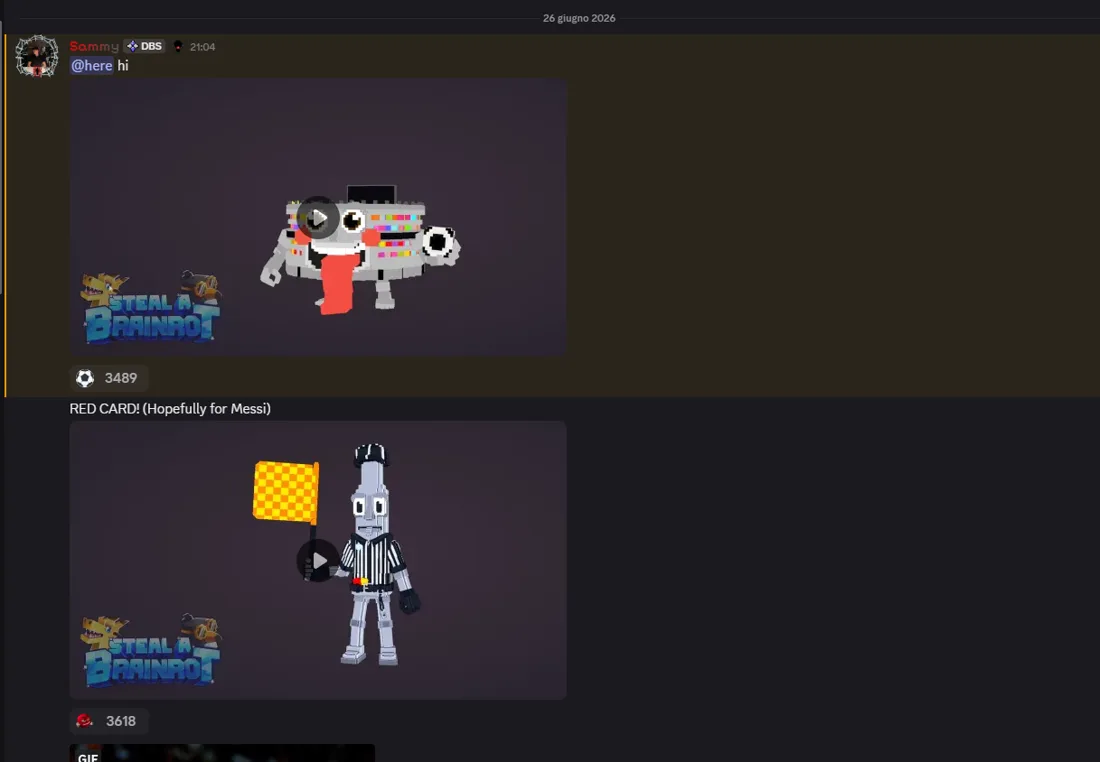This screenshot has width=1100, height=762.
Task: Open the referee with flag video thumbnail
Action: (318, 560)
